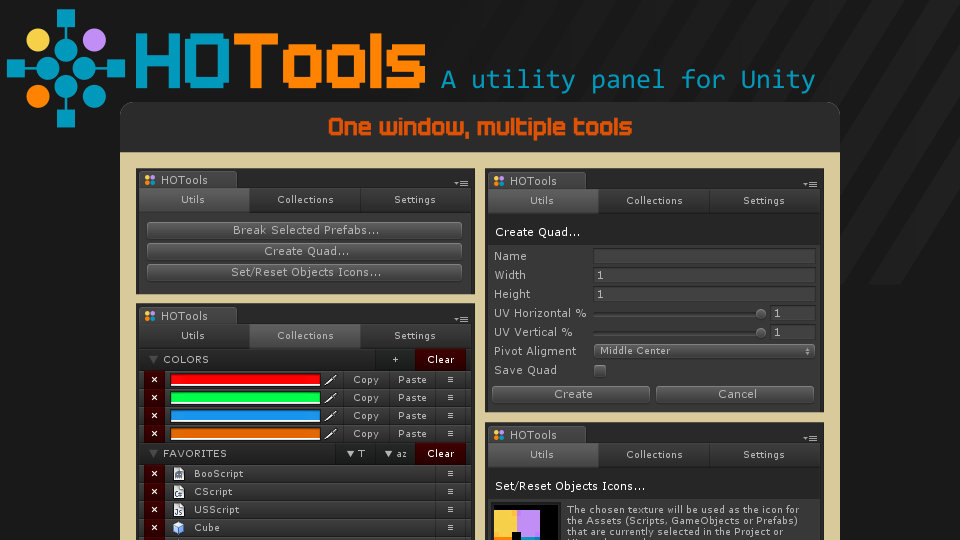Click the red color swatch
This screenshot has height=540, width=960.
pos(245,380)
